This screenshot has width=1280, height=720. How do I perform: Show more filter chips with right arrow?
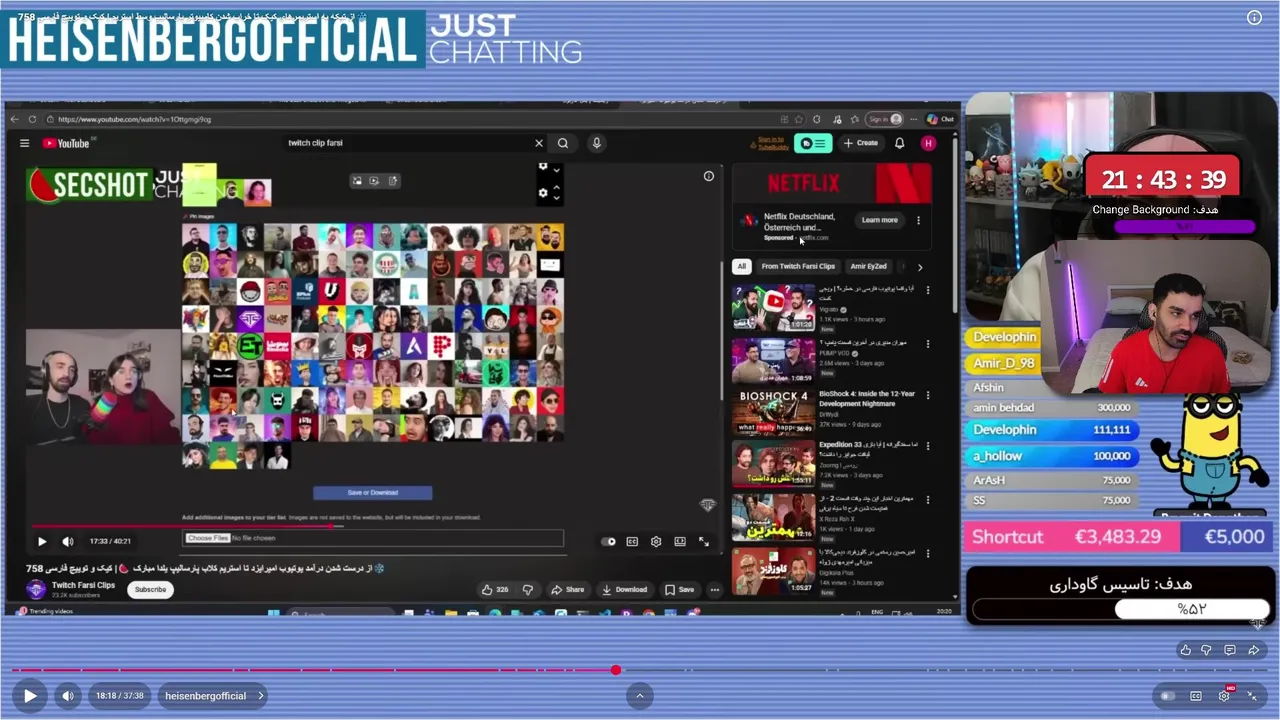920,267
